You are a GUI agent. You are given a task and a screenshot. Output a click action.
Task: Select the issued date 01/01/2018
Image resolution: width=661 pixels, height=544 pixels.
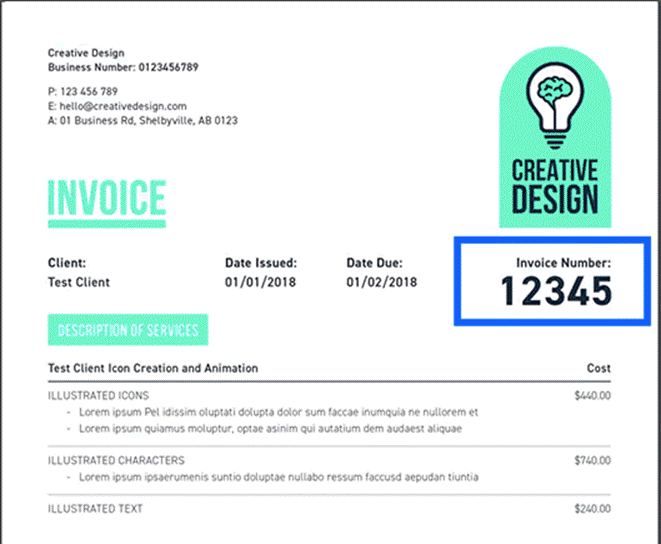[260, 282]
